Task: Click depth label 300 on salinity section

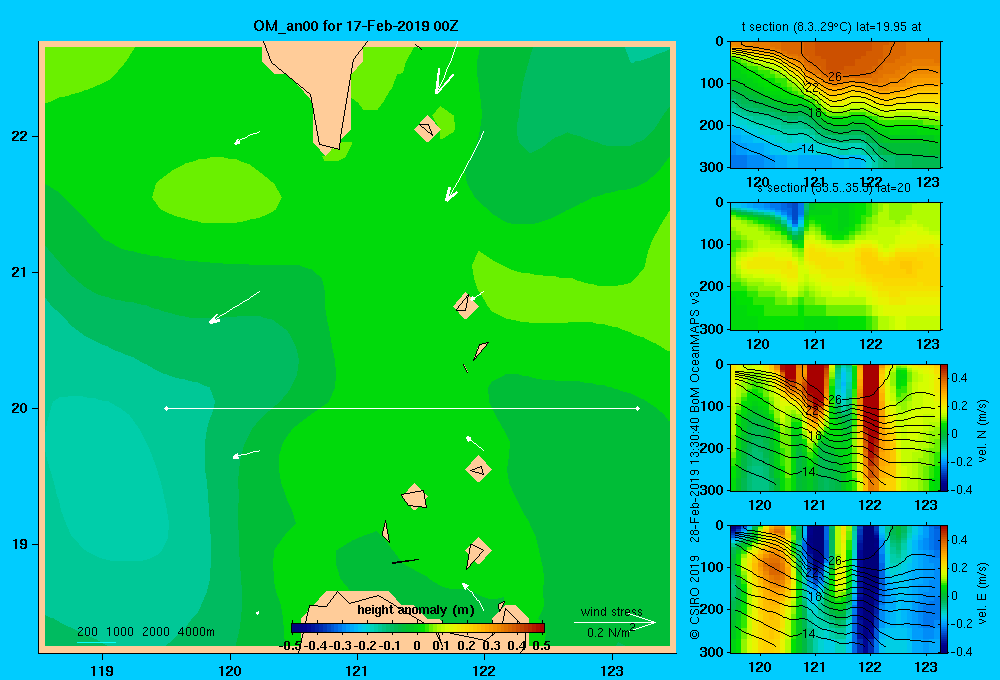Action: pos(712,329)
